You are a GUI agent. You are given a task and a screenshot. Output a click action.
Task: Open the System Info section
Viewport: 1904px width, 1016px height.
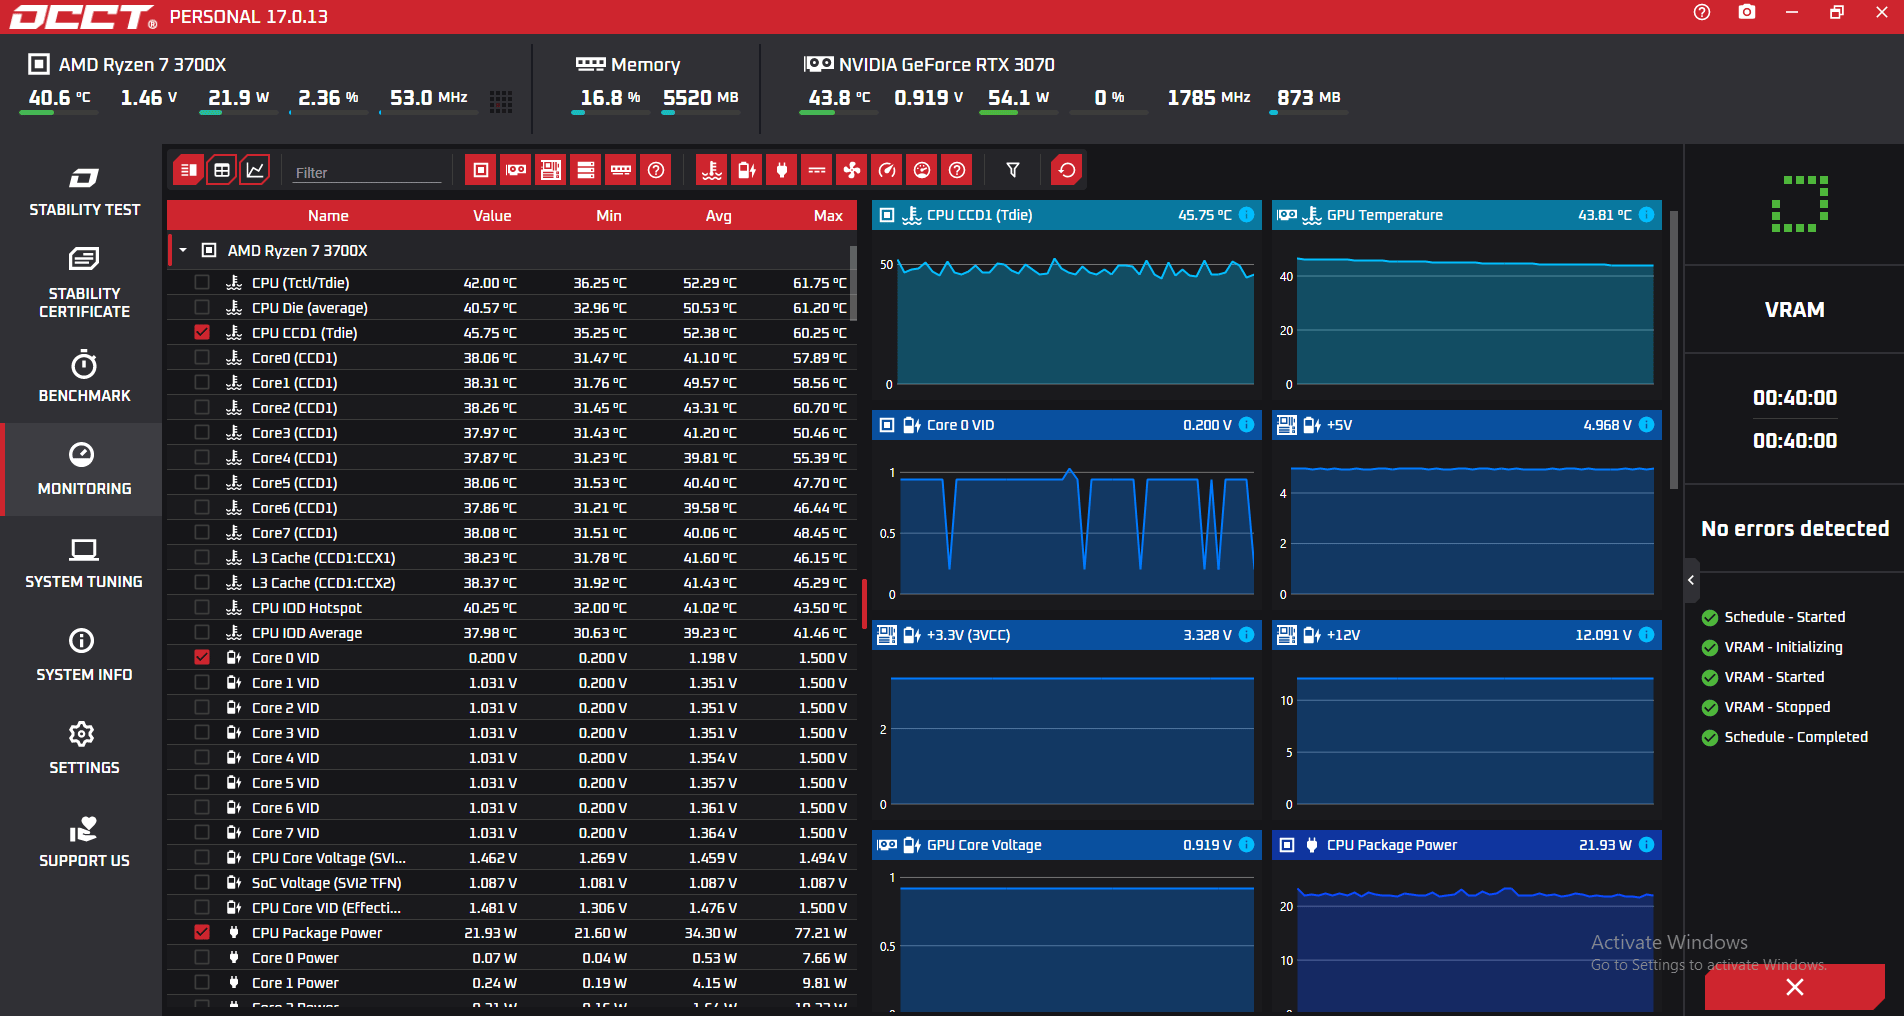[84, 655]
